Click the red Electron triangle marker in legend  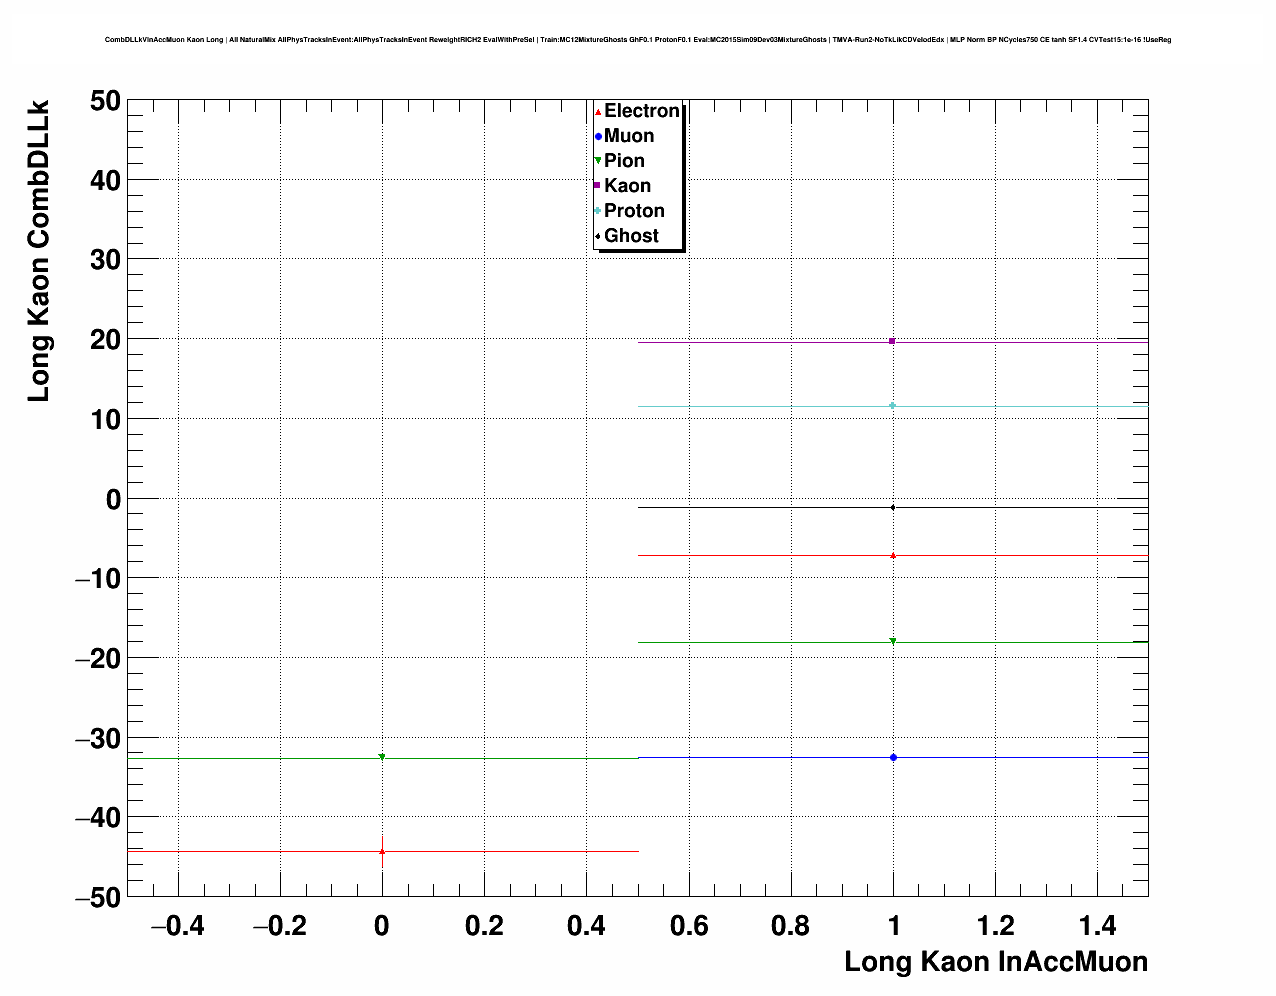point(598,112)
